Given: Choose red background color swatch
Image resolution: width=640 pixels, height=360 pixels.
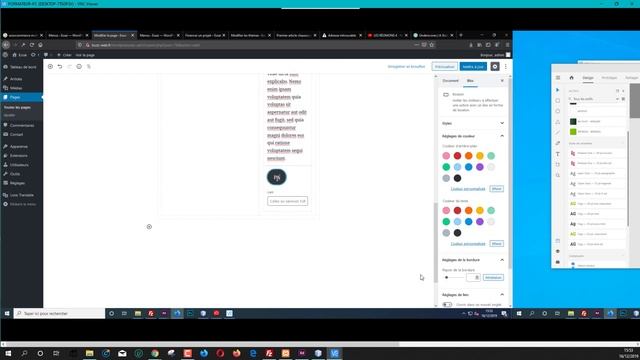Looking at the screenshot, I should tap(458, 156).
